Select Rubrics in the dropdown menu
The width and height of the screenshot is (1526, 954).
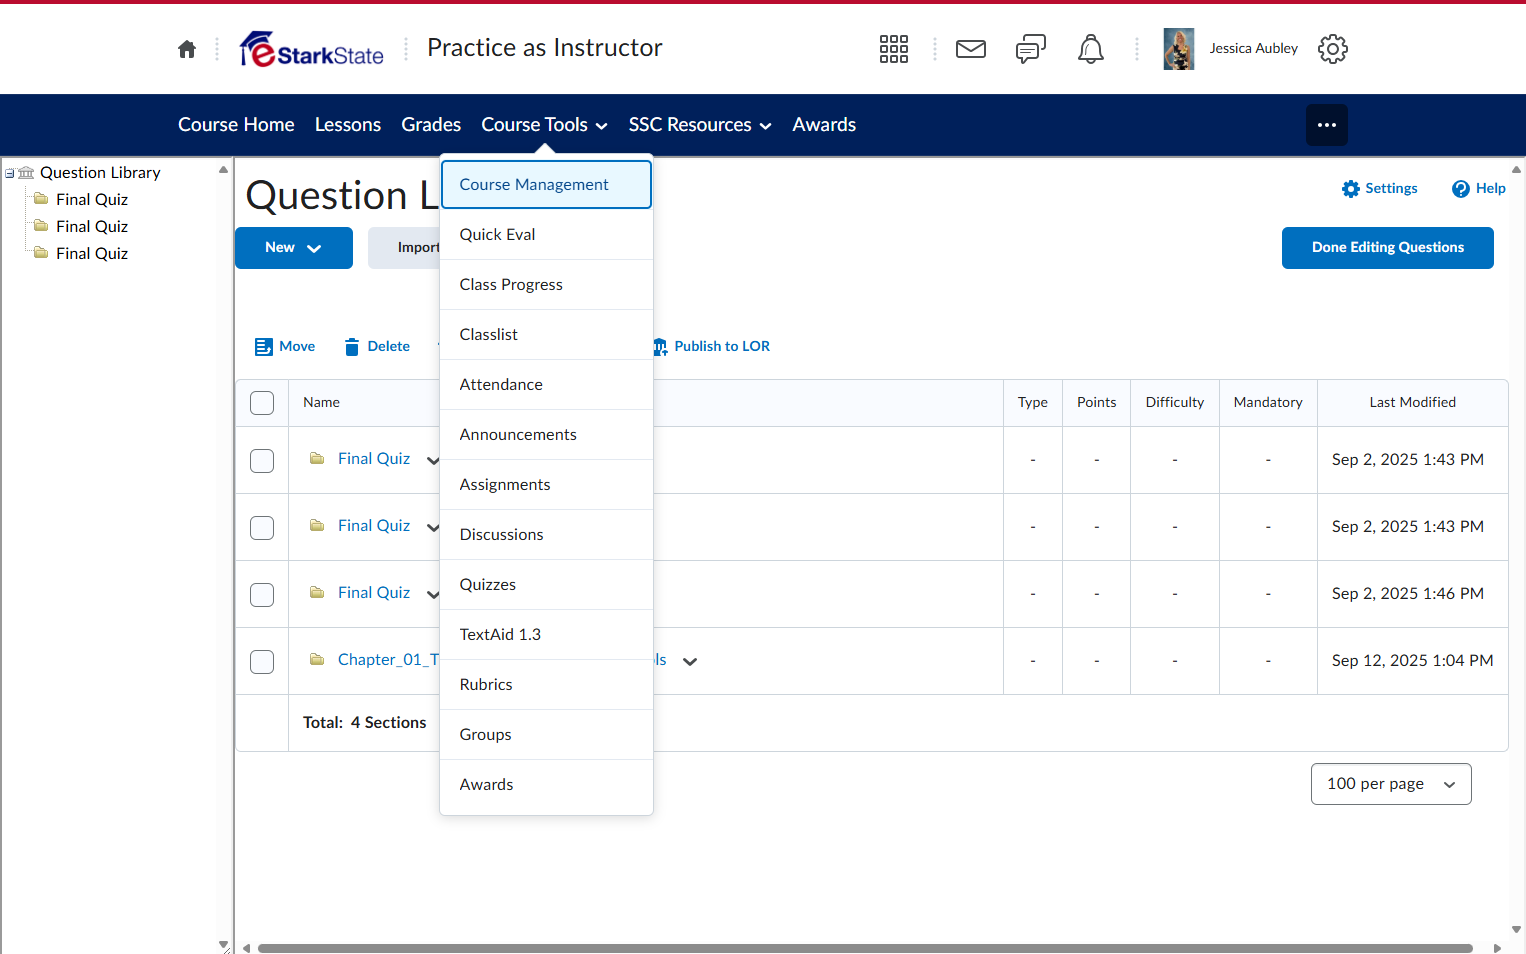tap(546, 685)
